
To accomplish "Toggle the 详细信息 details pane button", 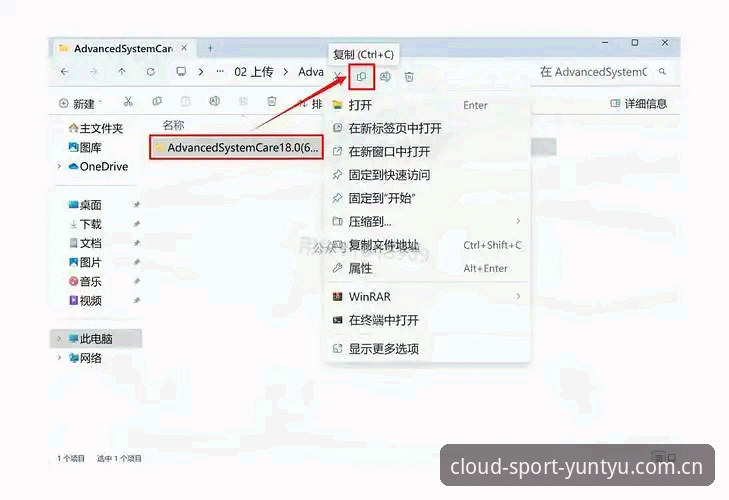I will point(638,104).
